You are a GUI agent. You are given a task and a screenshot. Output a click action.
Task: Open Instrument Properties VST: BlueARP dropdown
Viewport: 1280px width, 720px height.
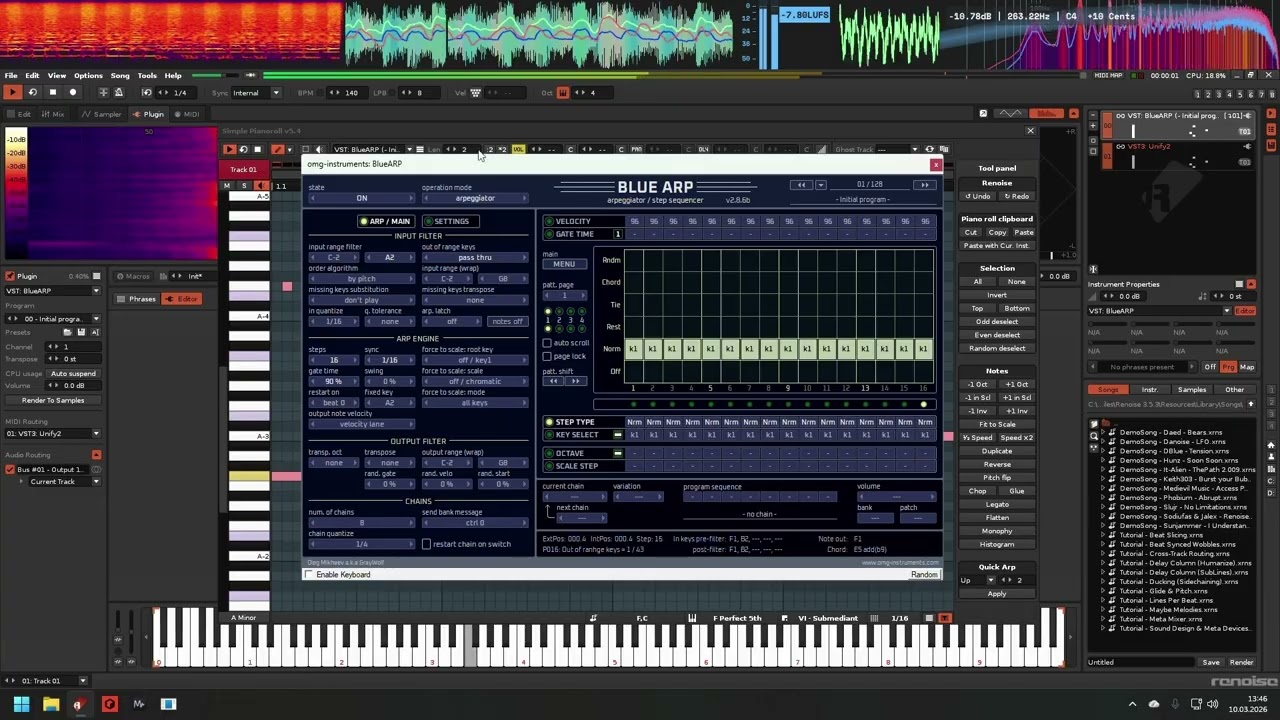[1160, 311]
